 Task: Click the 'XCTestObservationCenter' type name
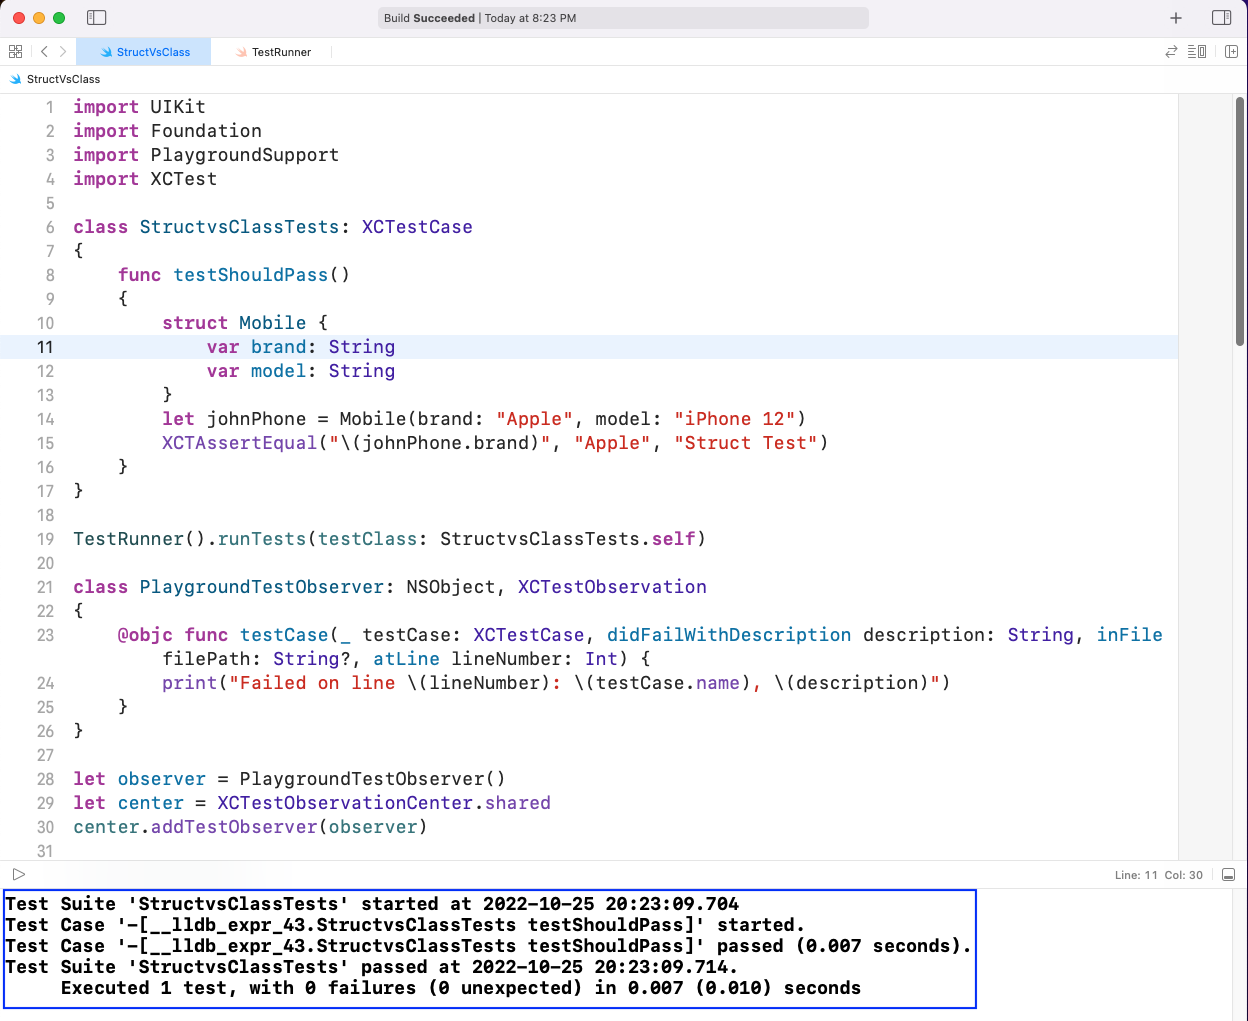[345, 803]
